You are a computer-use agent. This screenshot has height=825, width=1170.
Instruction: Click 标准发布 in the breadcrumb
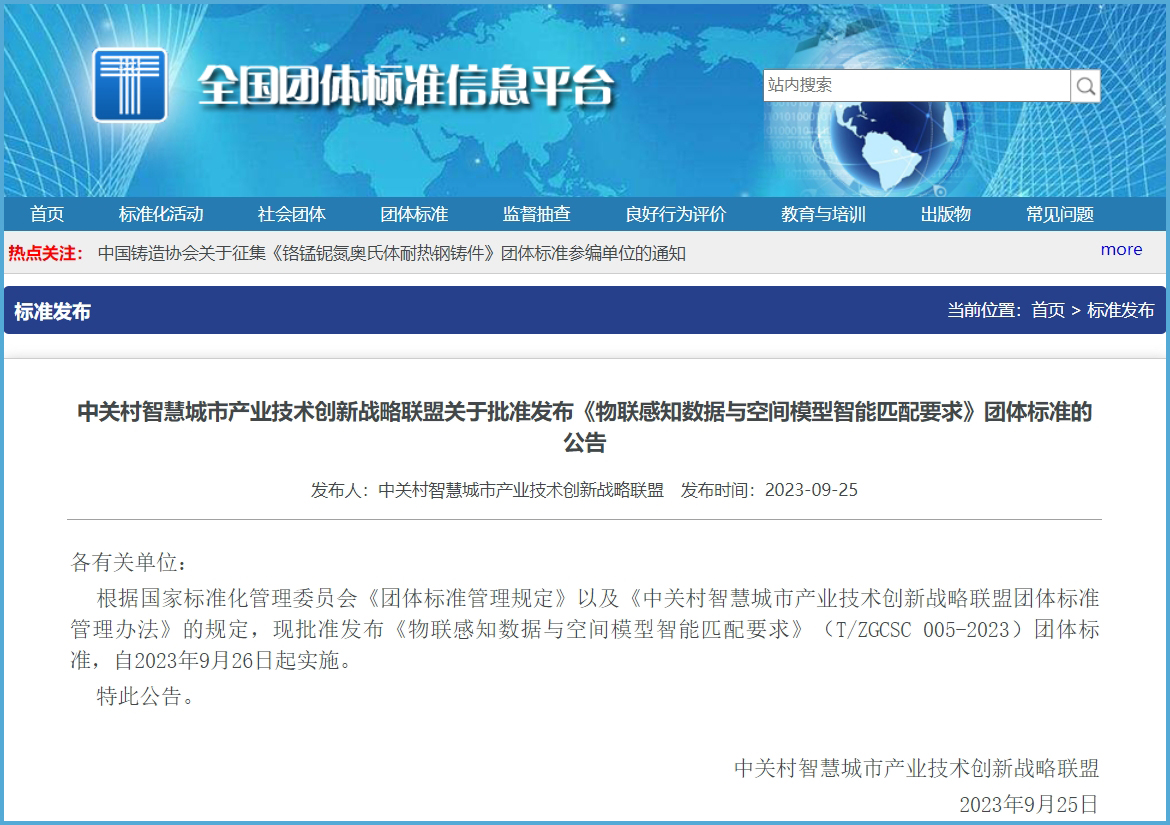tap(1120, 310)
